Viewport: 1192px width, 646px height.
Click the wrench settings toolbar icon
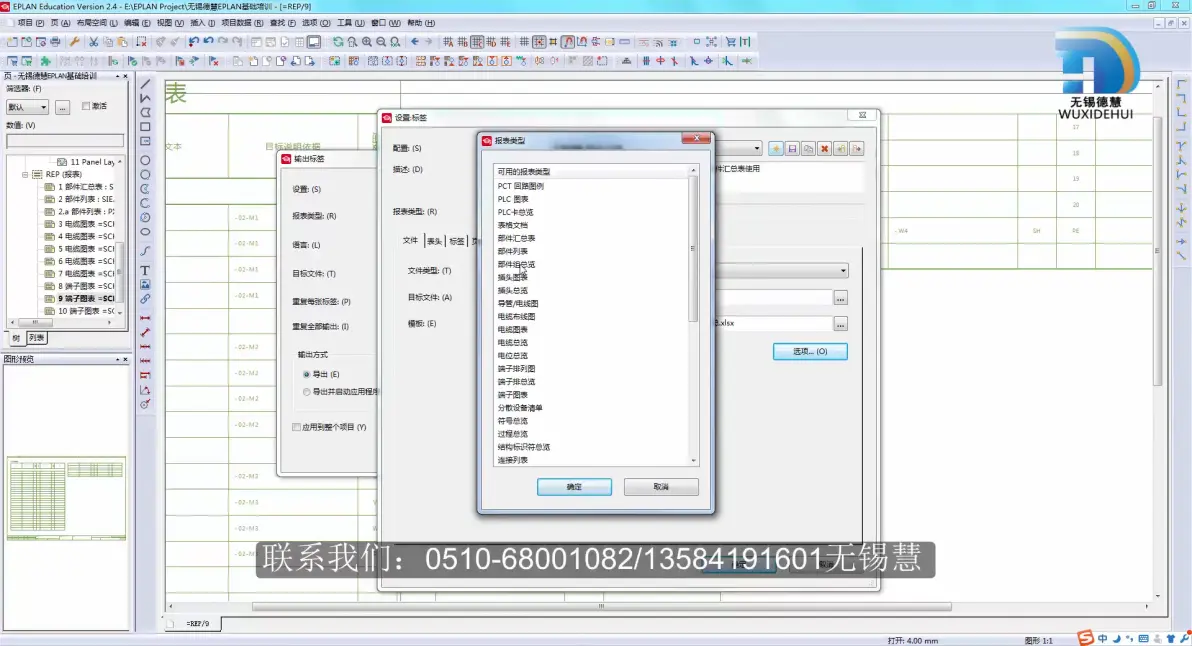click(74, 42)
